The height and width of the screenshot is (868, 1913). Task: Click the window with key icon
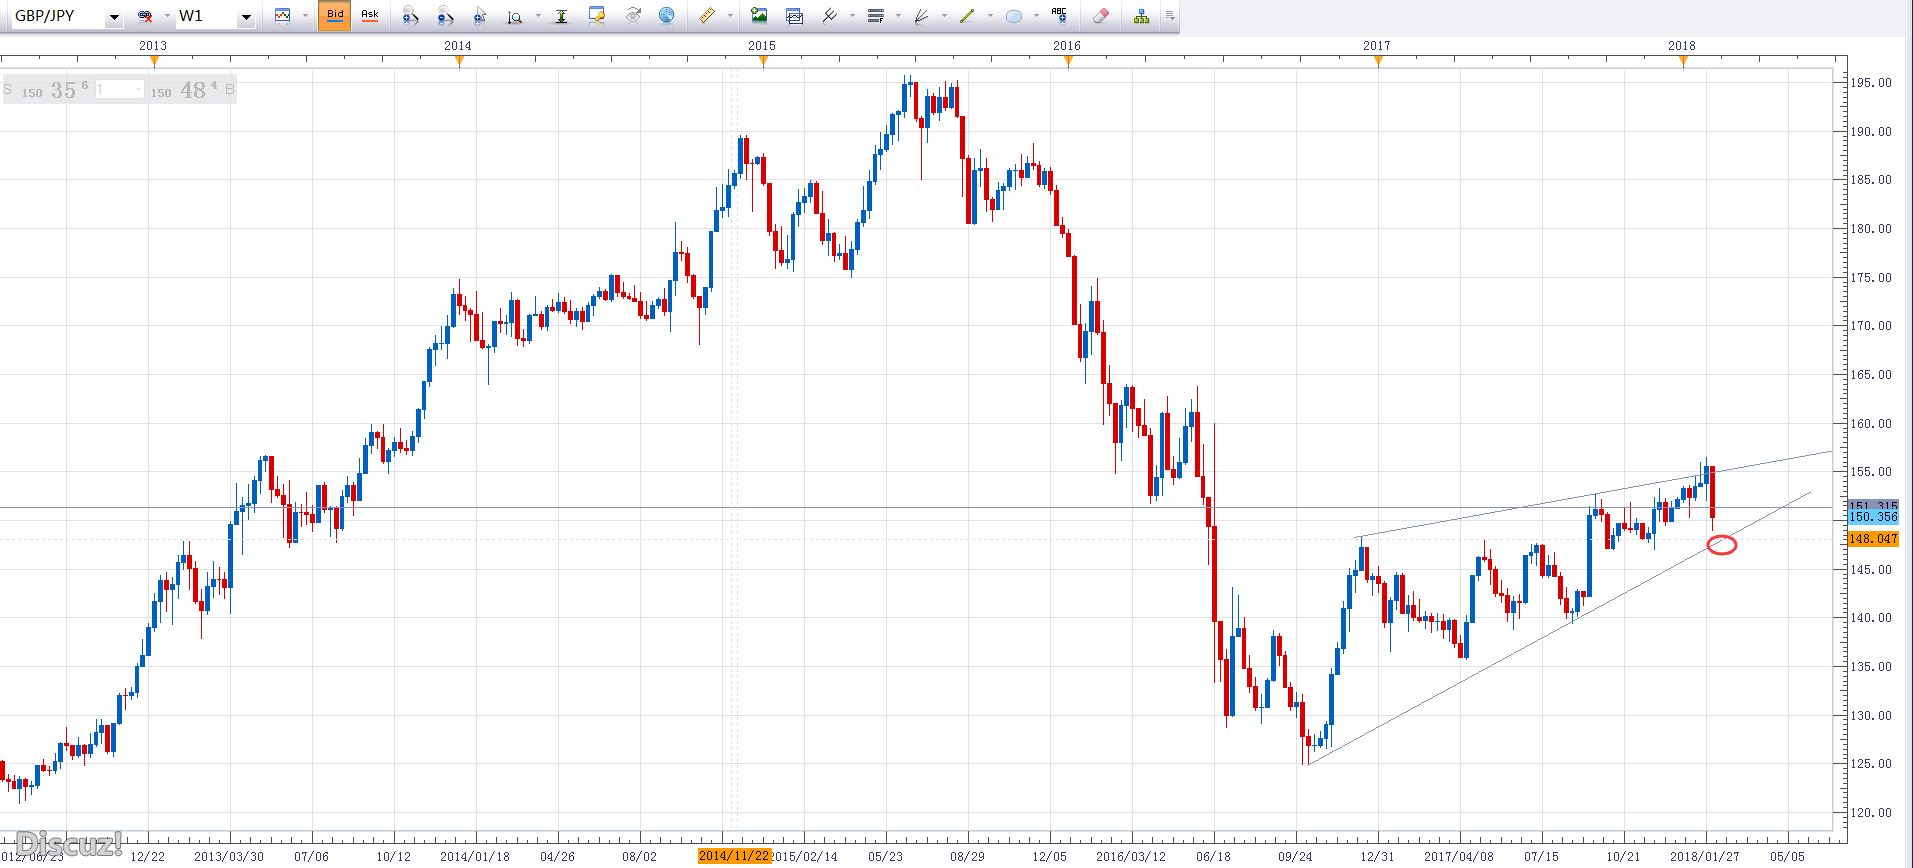click(x=597, y=16)
